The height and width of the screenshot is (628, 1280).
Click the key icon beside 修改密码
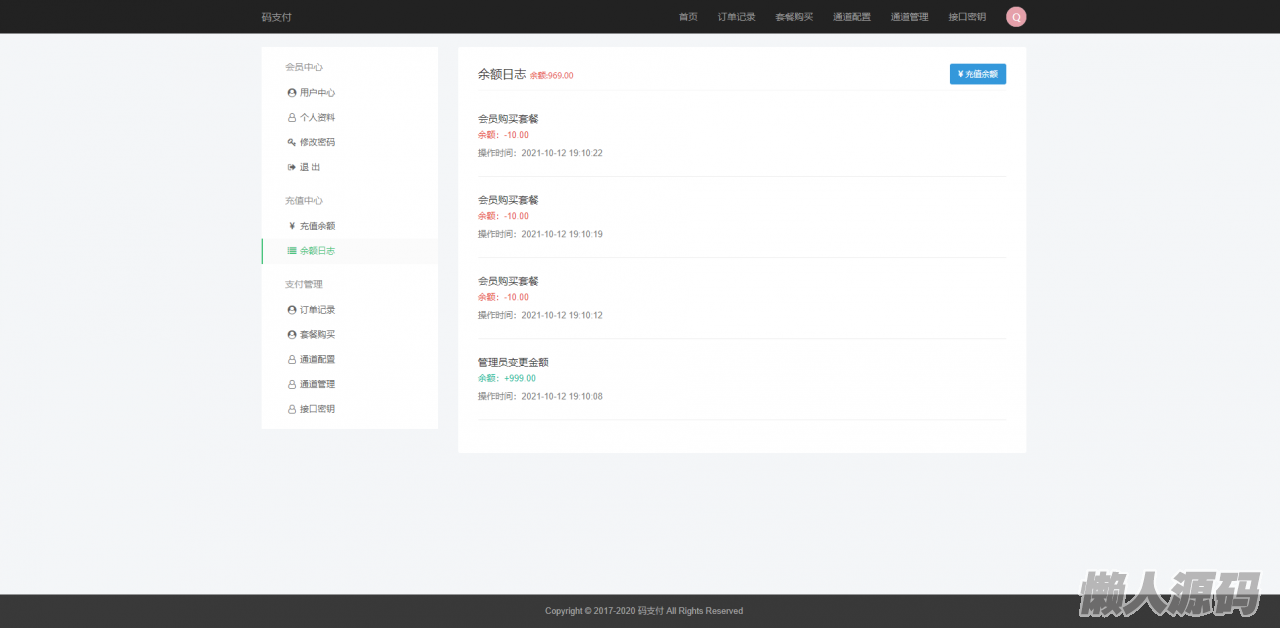[x=292, y=142]
